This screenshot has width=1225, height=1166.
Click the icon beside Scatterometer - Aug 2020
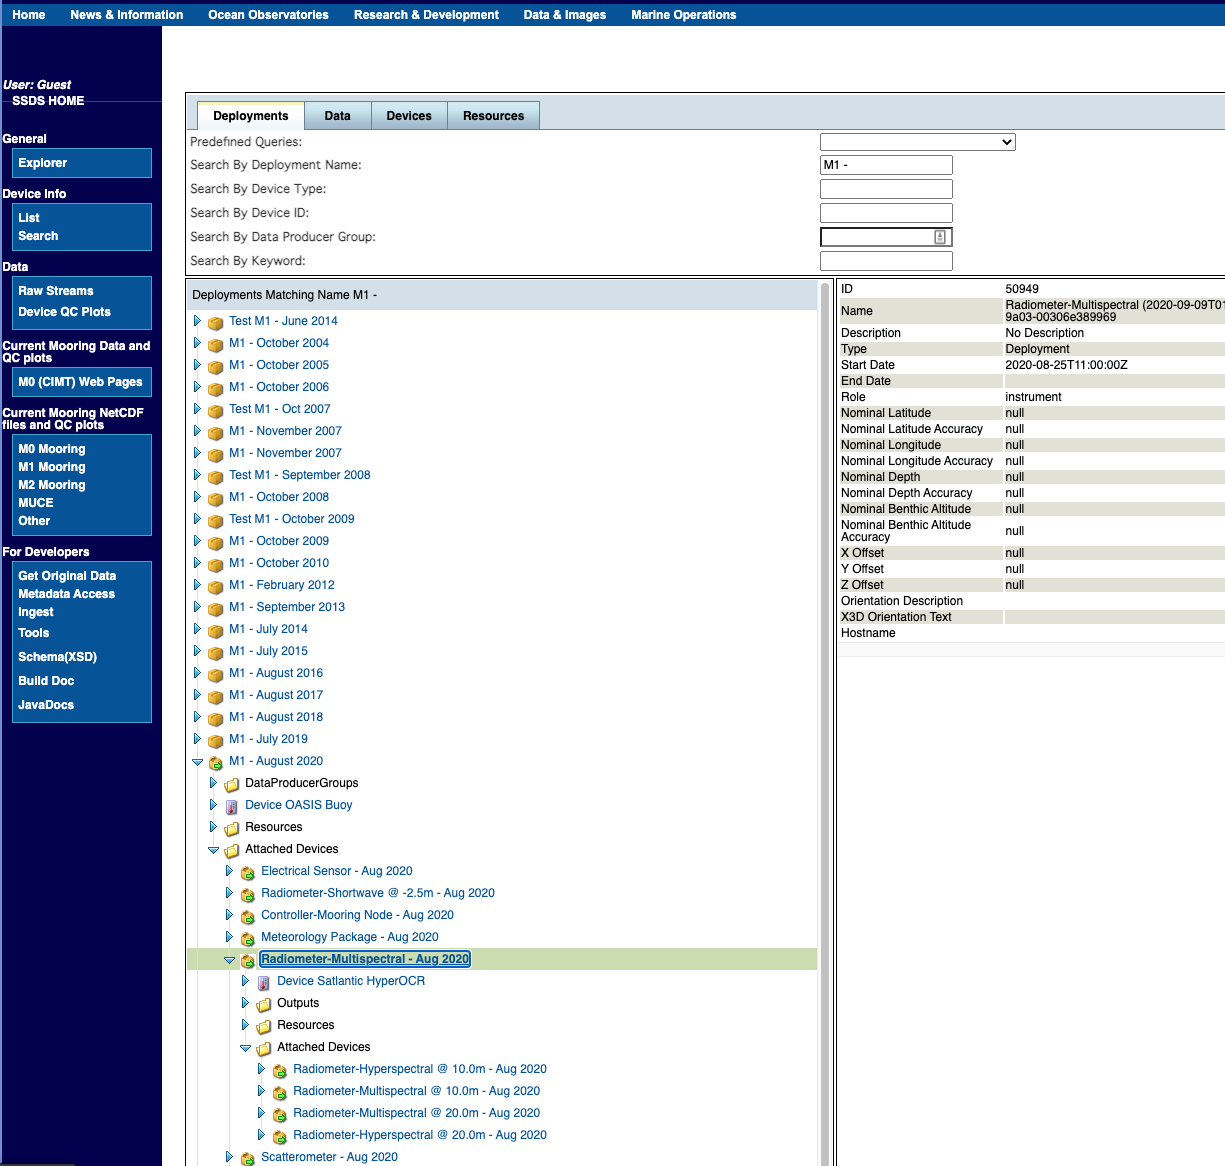pyautogui.click(x=247, y=1158)
